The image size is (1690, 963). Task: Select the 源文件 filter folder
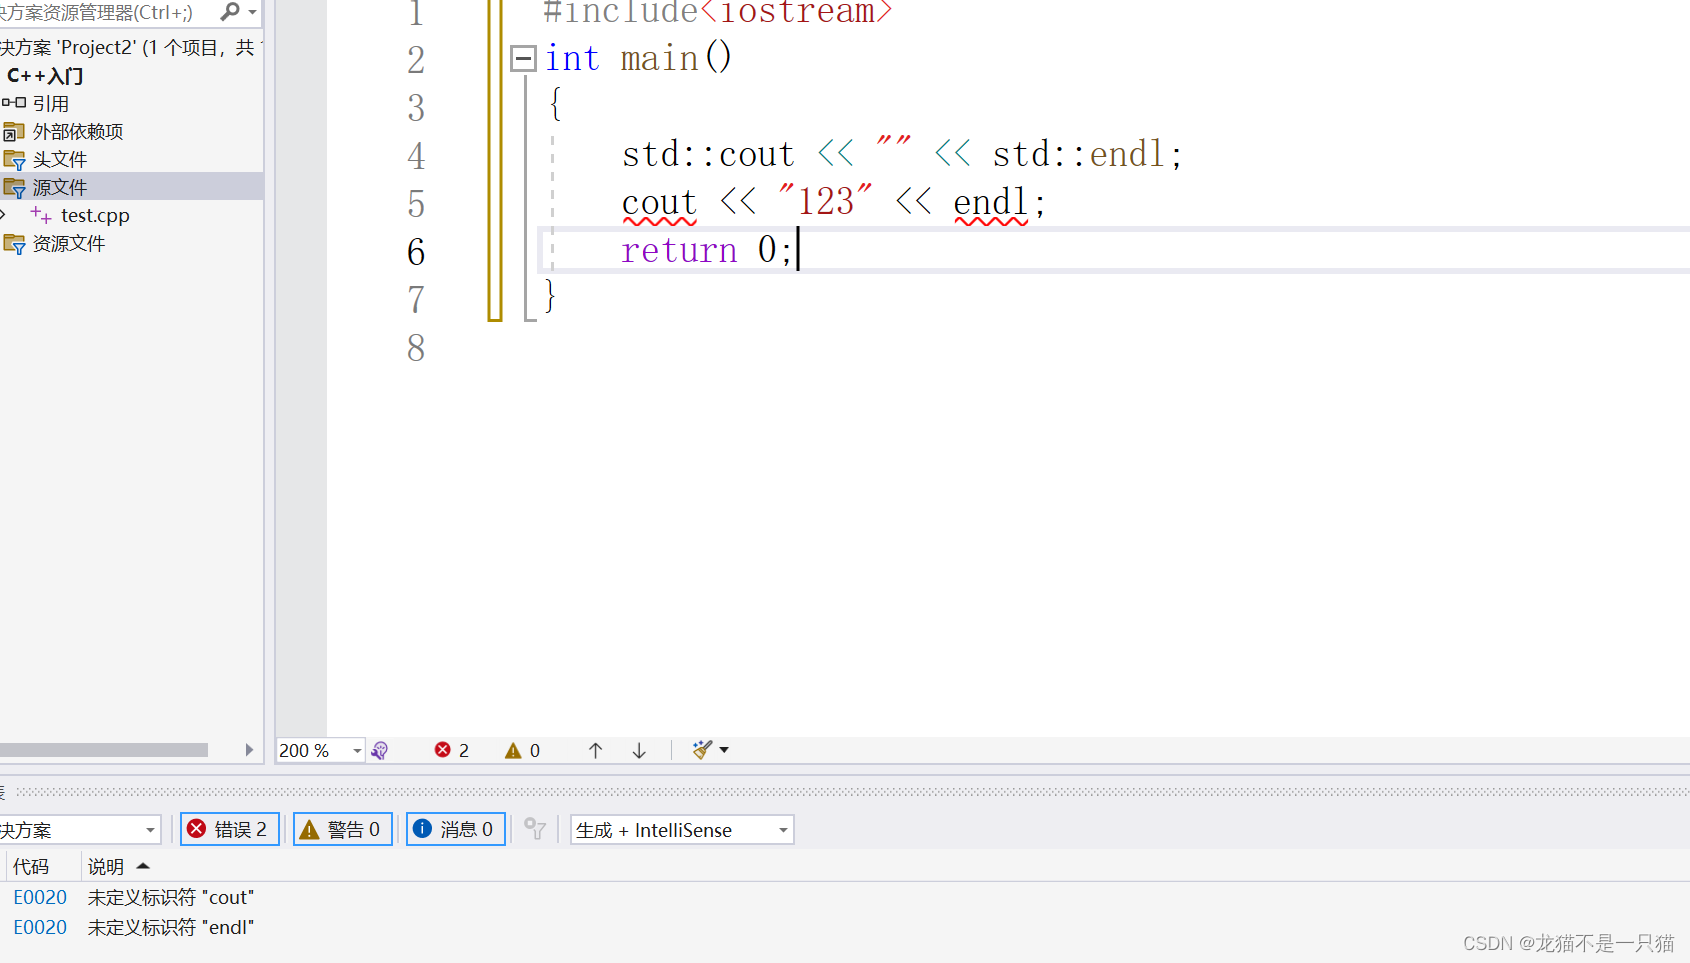tap(60, 188)
